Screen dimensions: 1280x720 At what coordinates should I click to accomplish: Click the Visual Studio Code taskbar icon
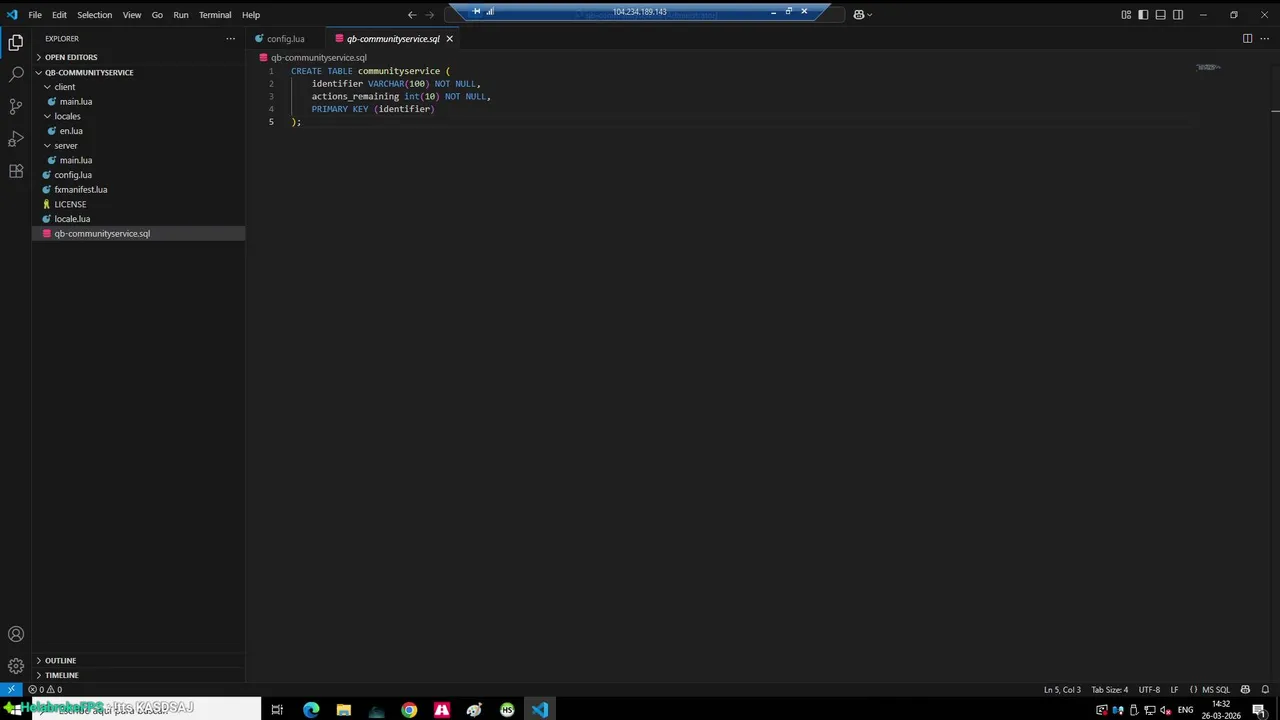[540, 710]
